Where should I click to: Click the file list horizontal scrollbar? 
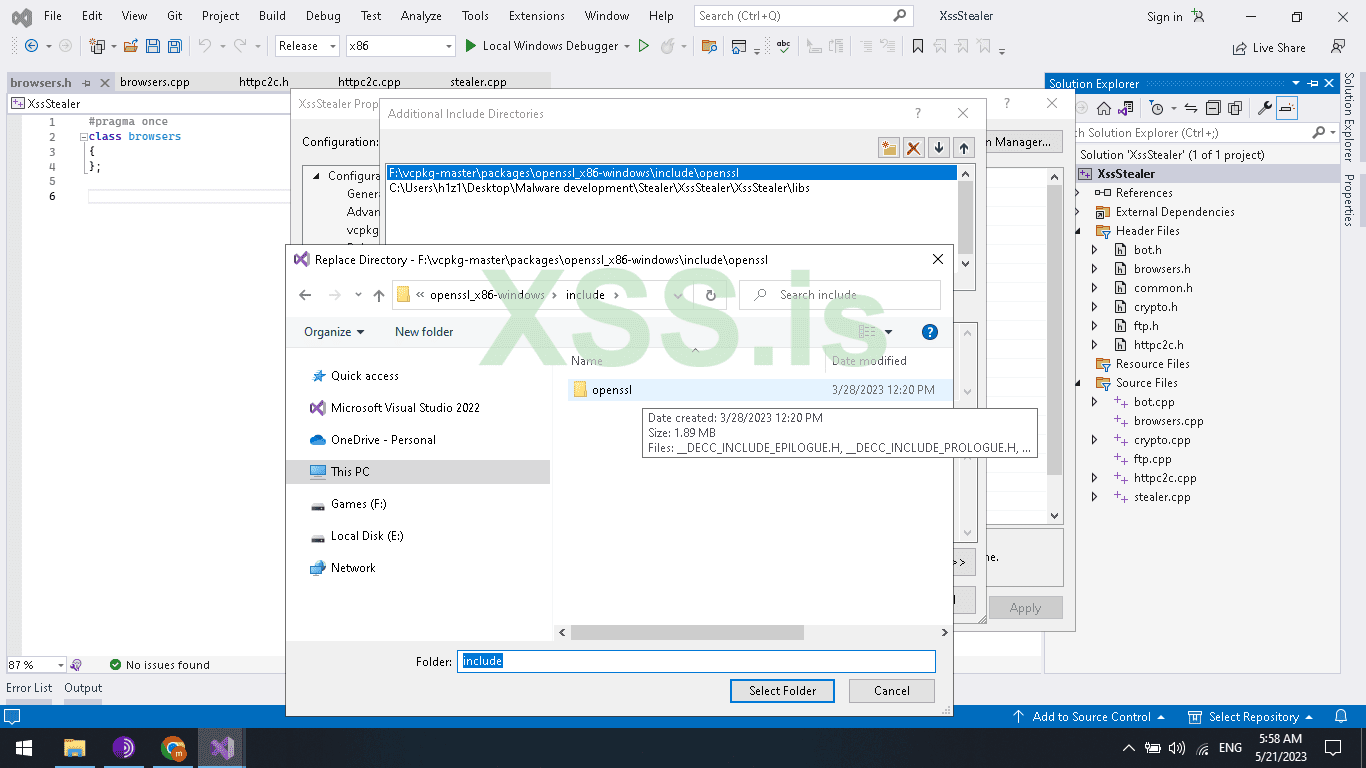pyautogui.click(x=687, y=632)
